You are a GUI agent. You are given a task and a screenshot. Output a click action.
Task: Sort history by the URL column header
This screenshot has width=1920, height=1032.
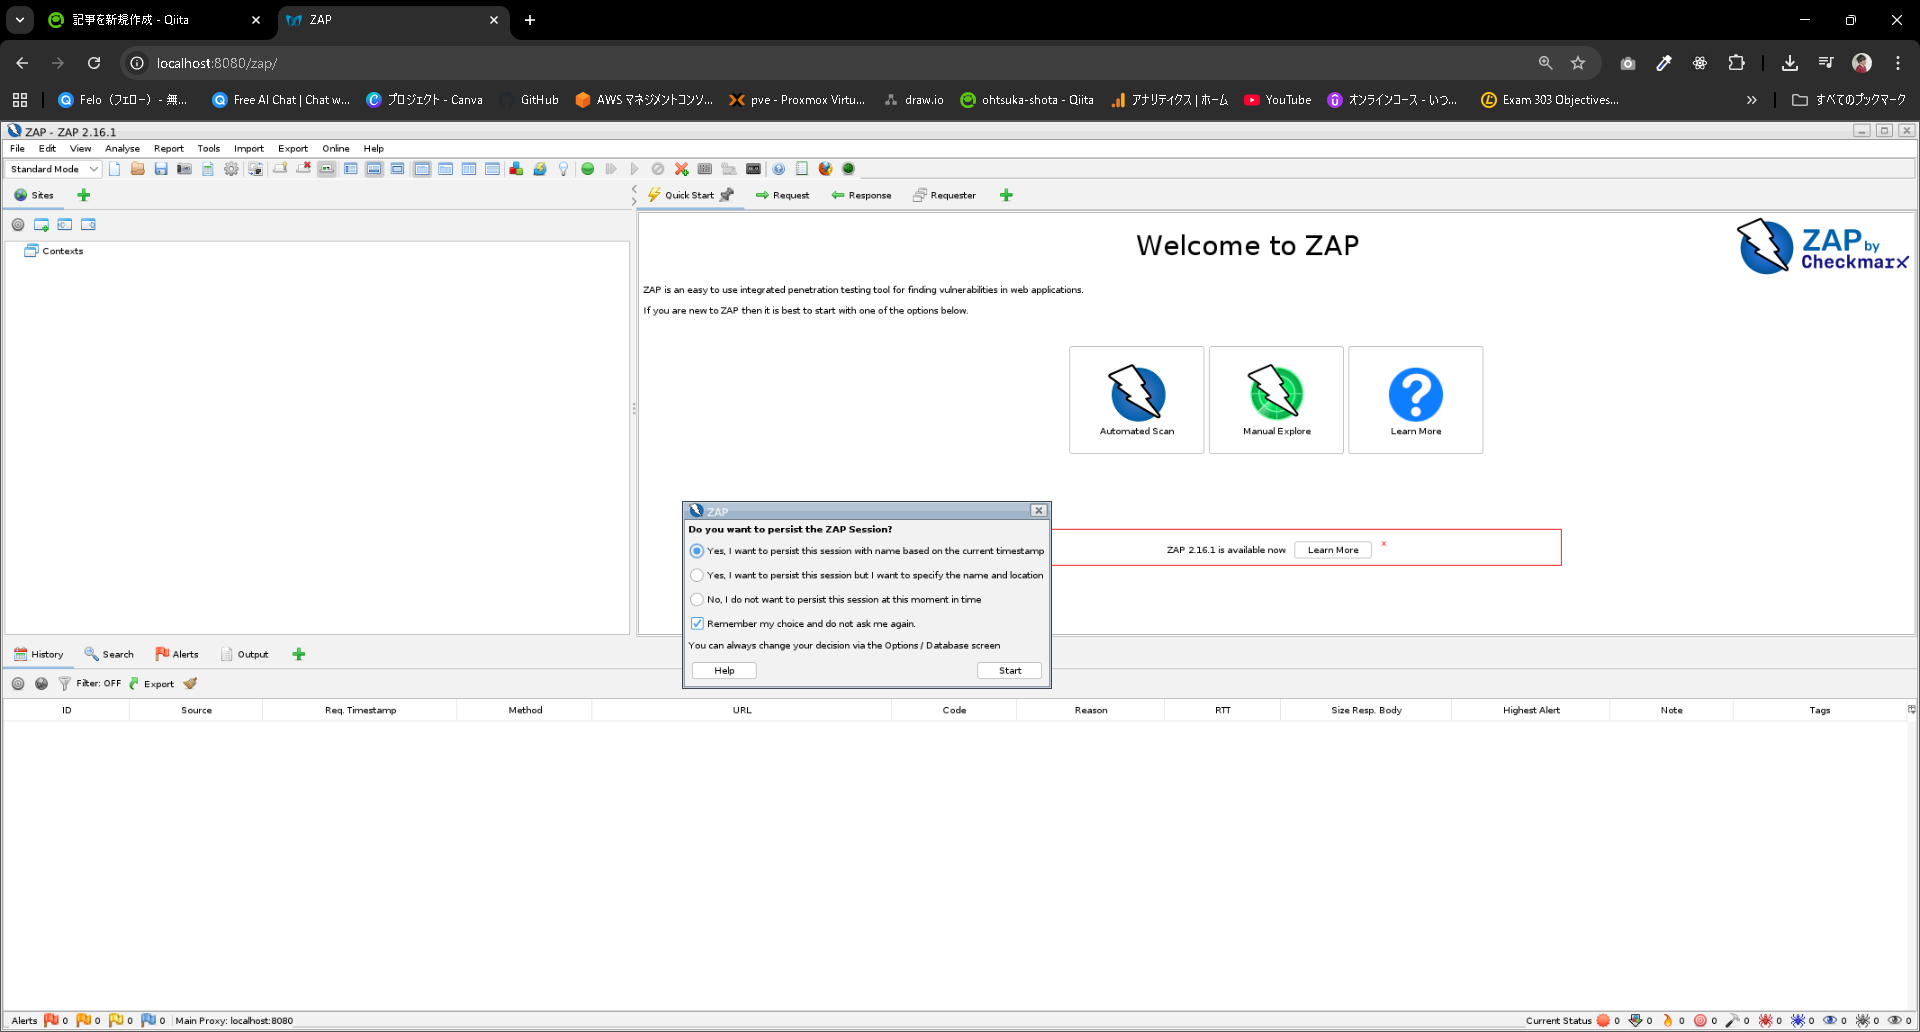click(741, 710)
